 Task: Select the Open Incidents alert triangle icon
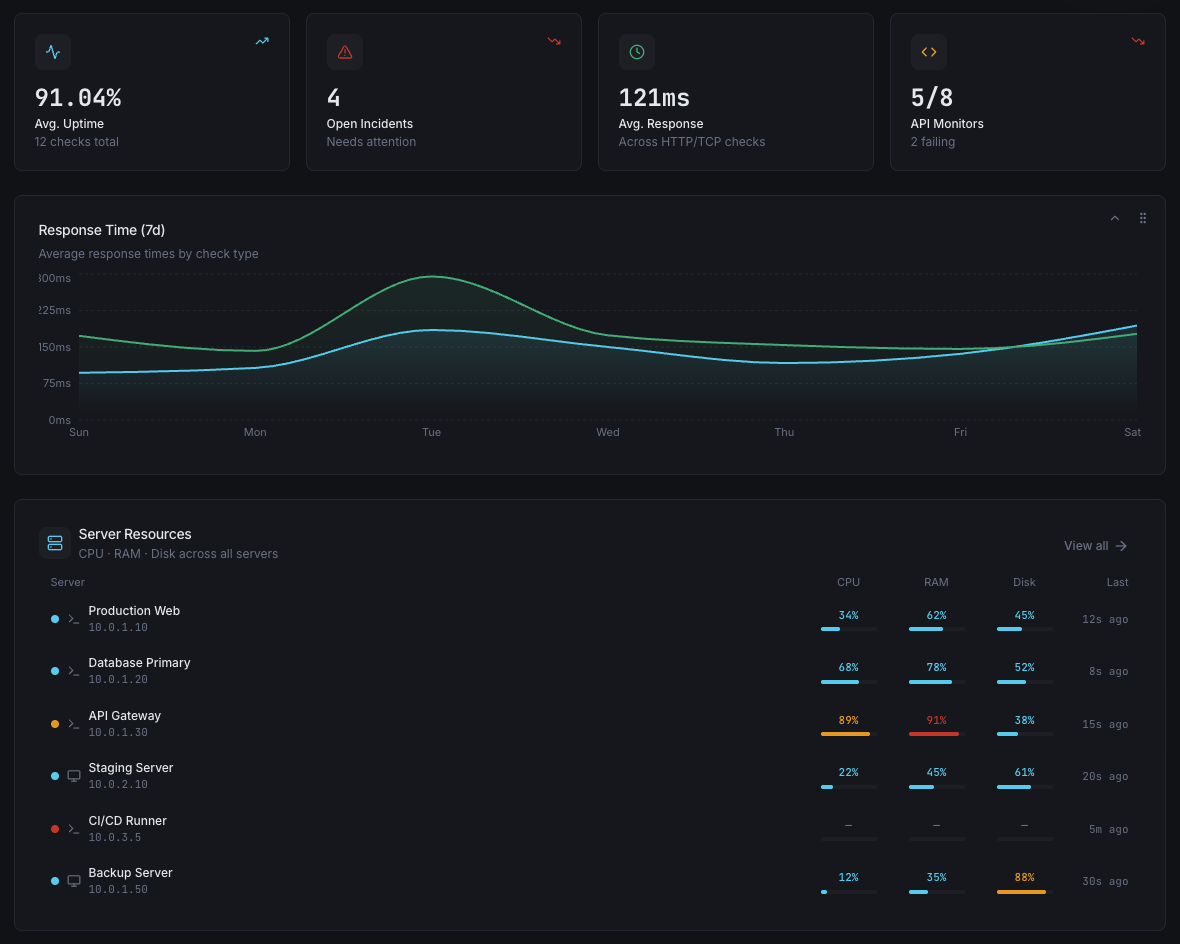345,51
